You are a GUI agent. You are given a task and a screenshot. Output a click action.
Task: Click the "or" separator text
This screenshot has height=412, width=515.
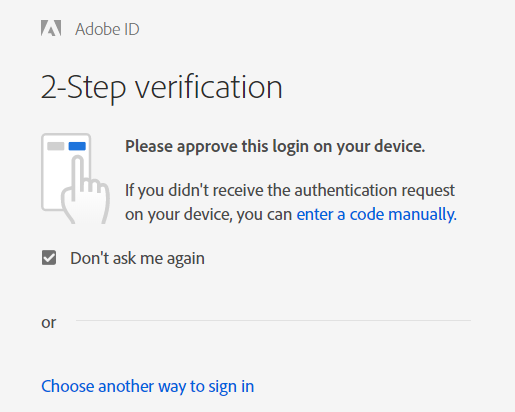[x=49, y=323]
